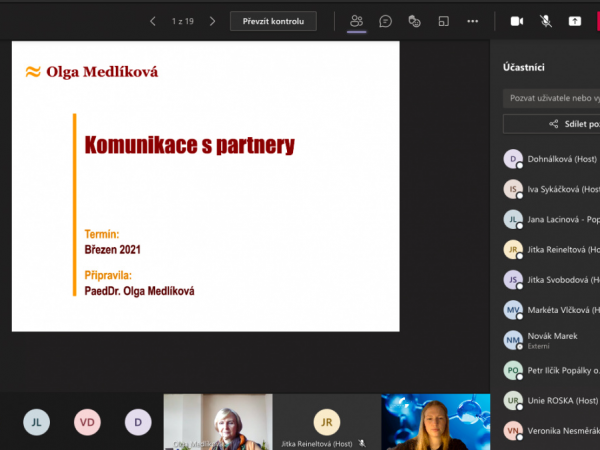The image size is (600, 450).
Task: Click the presentation slide titled Komunikace s partnery
Action: pos(205,186)
